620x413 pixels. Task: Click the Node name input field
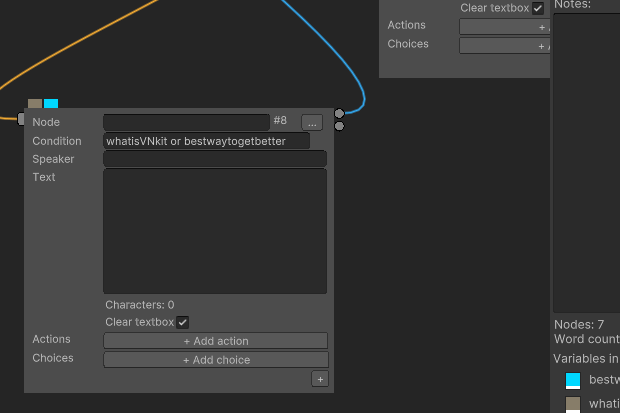pyautogui.click(x=186, y=122)
